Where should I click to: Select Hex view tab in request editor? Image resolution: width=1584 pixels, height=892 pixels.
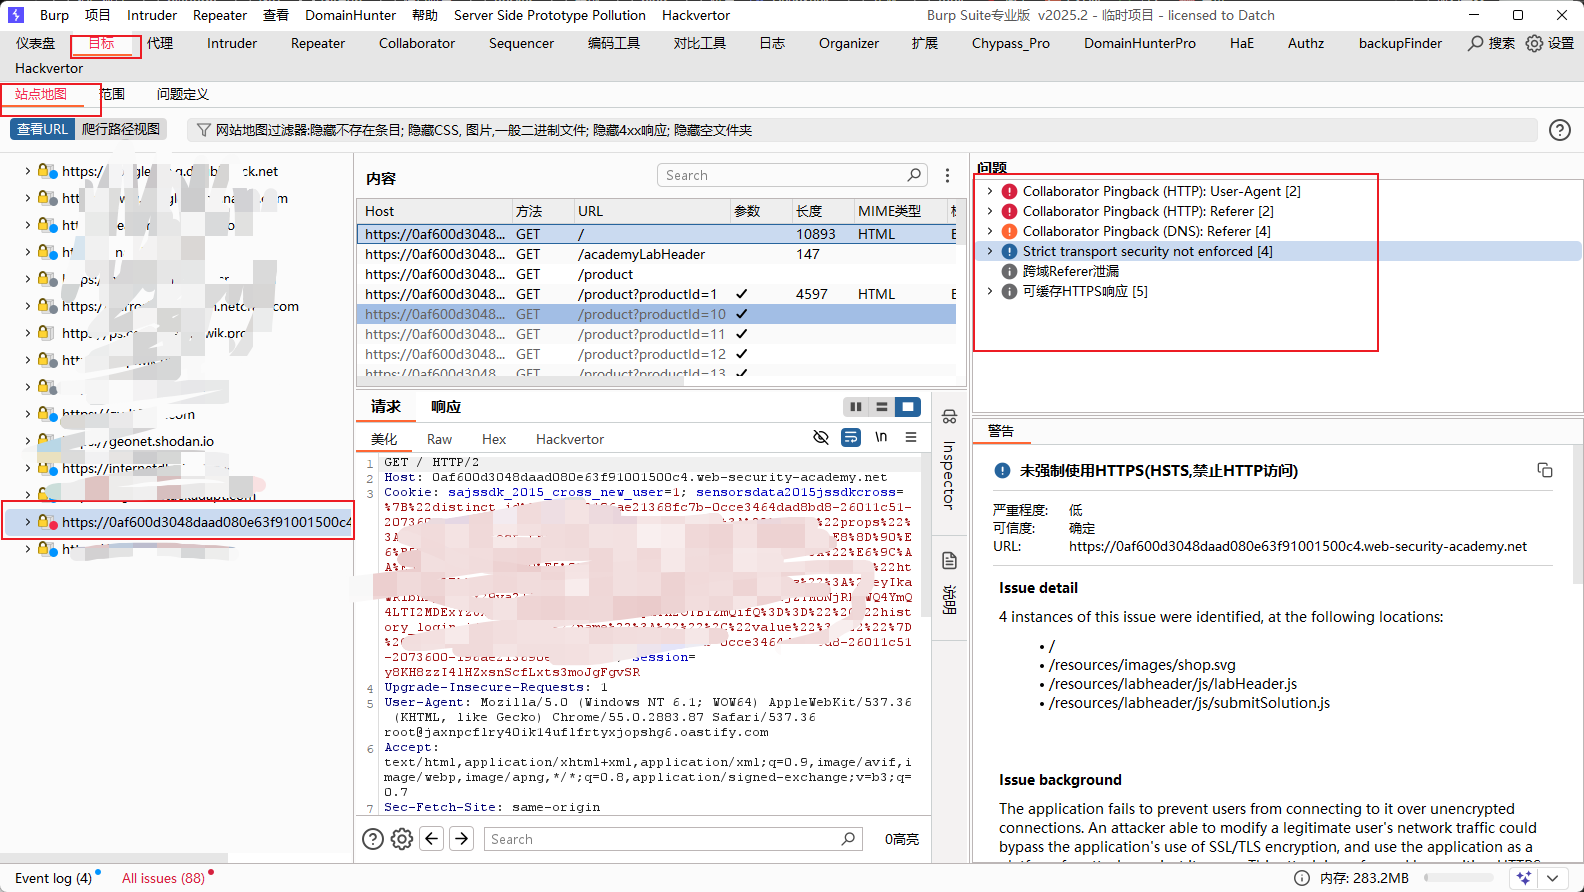click(x=494, y=439)
